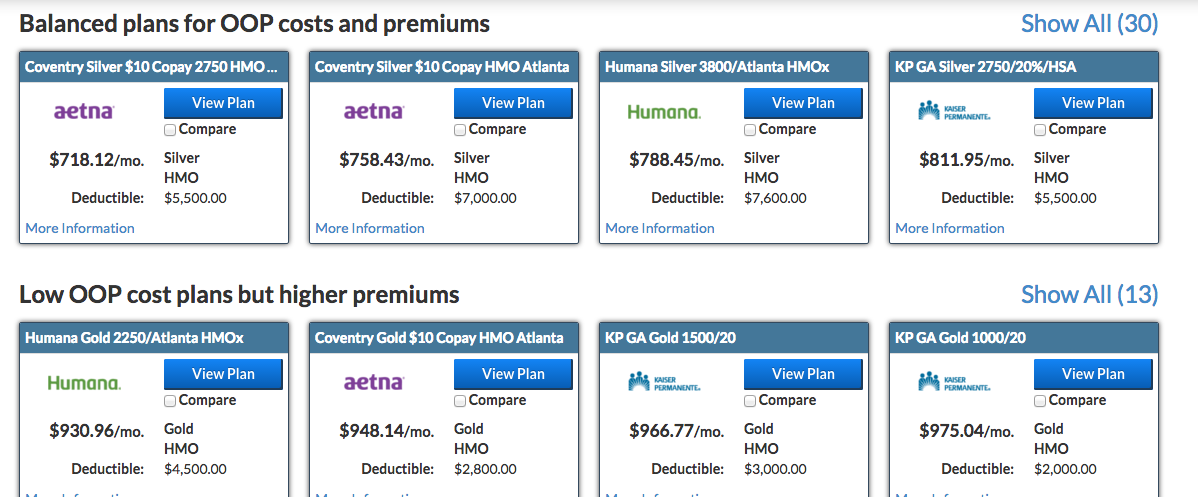Image resolution: width=1198 pixels, height=497 pixels.
Task: Click the $3,000.00 deductible value
Action: click(x=775, y=469)
